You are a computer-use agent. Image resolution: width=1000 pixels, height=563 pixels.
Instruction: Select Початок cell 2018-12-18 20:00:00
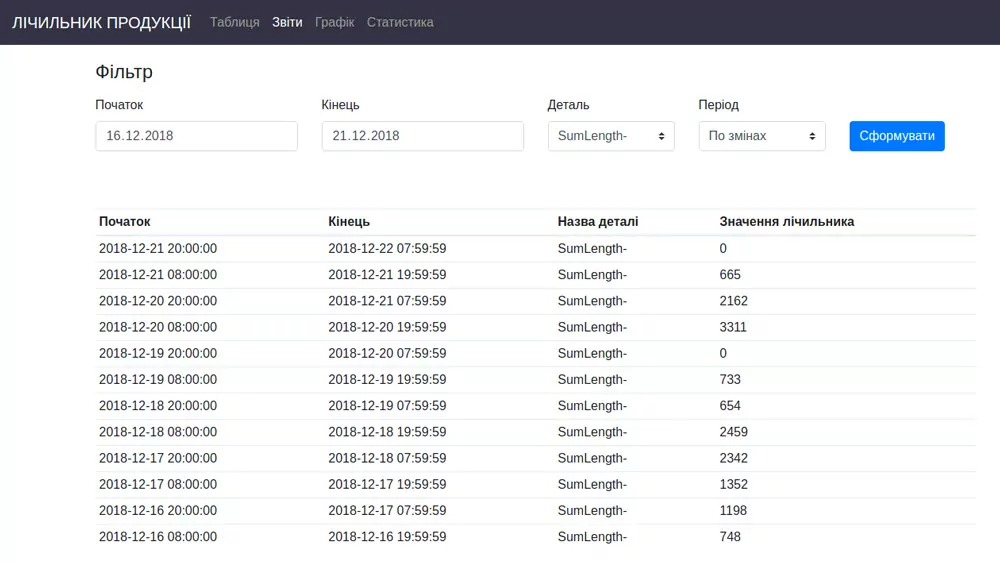(158, 406)
